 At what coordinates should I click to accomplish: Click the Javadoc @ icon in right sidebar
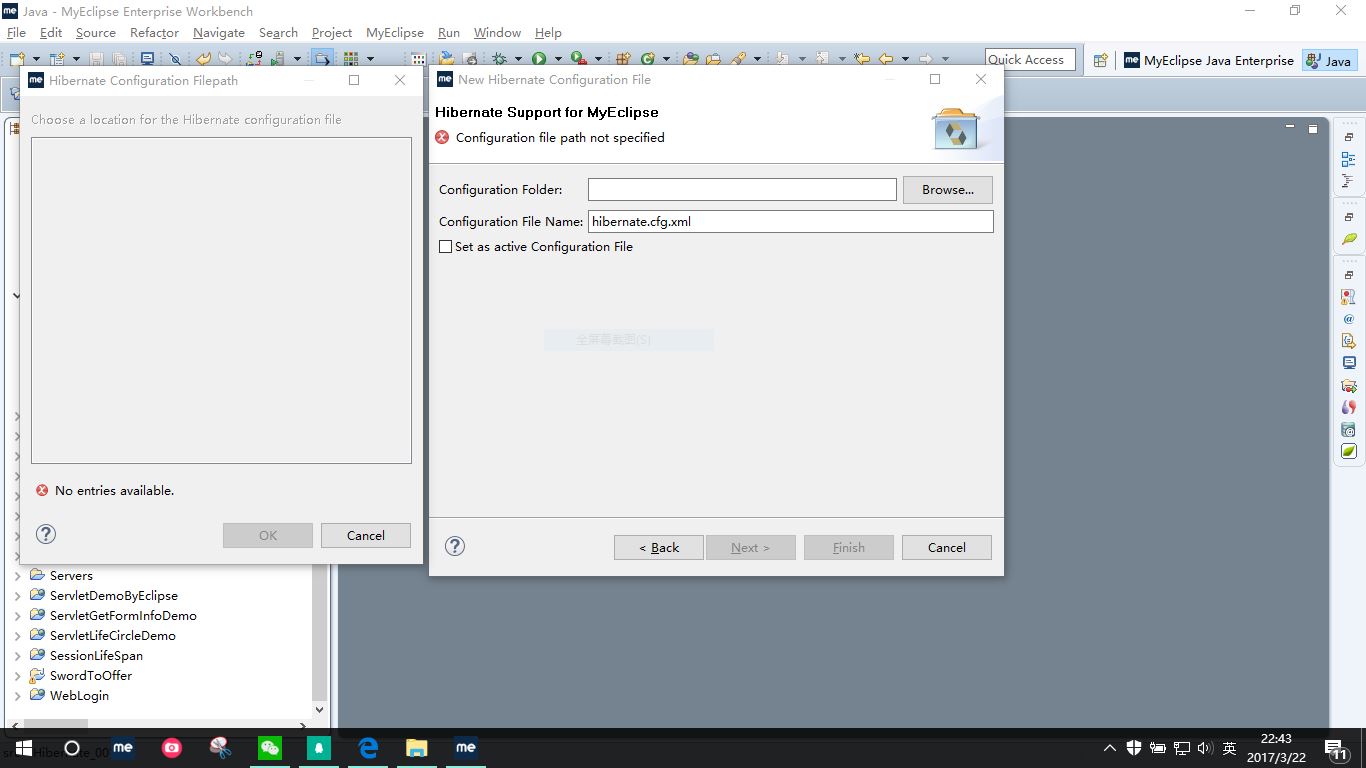tap(1348, 319)
